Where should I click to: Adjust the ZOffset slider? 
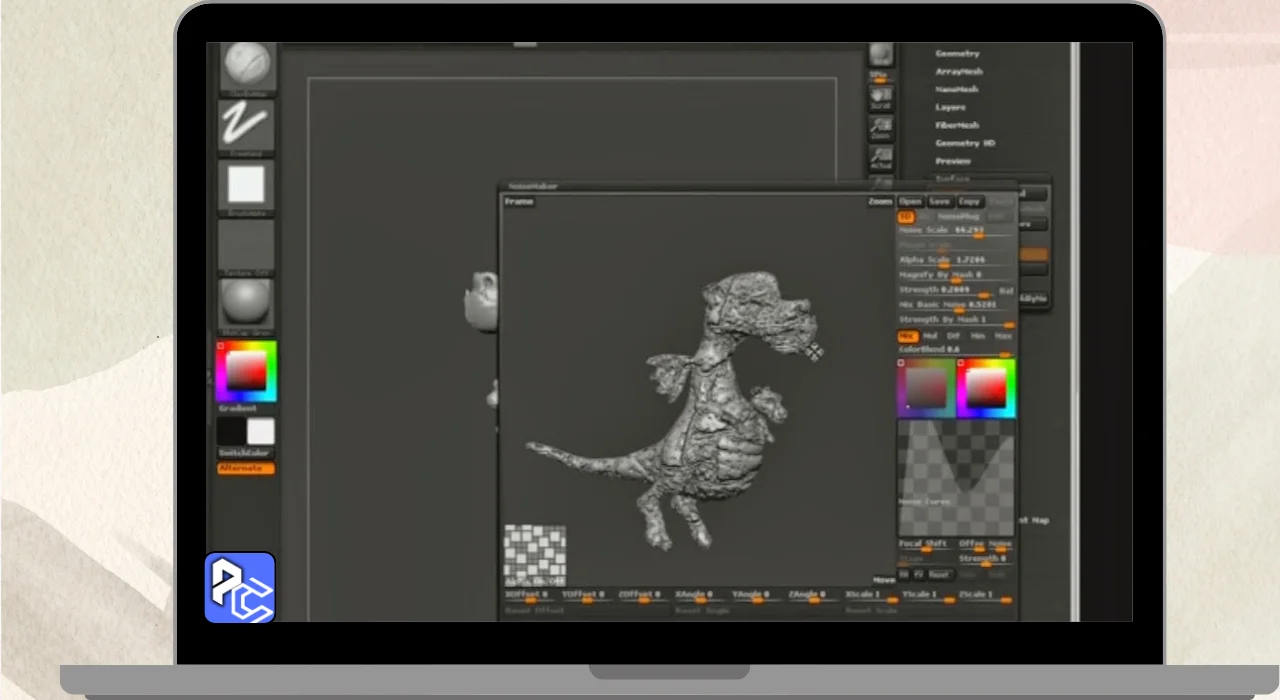(644, 596)
